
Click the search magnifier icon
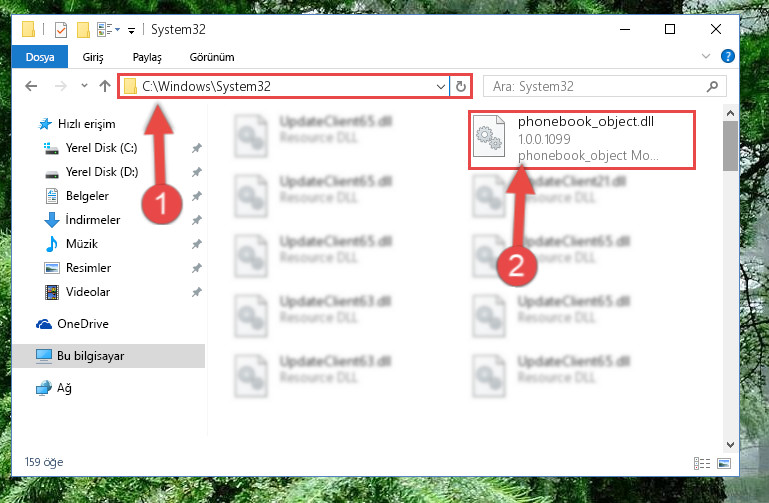[712, 87]
